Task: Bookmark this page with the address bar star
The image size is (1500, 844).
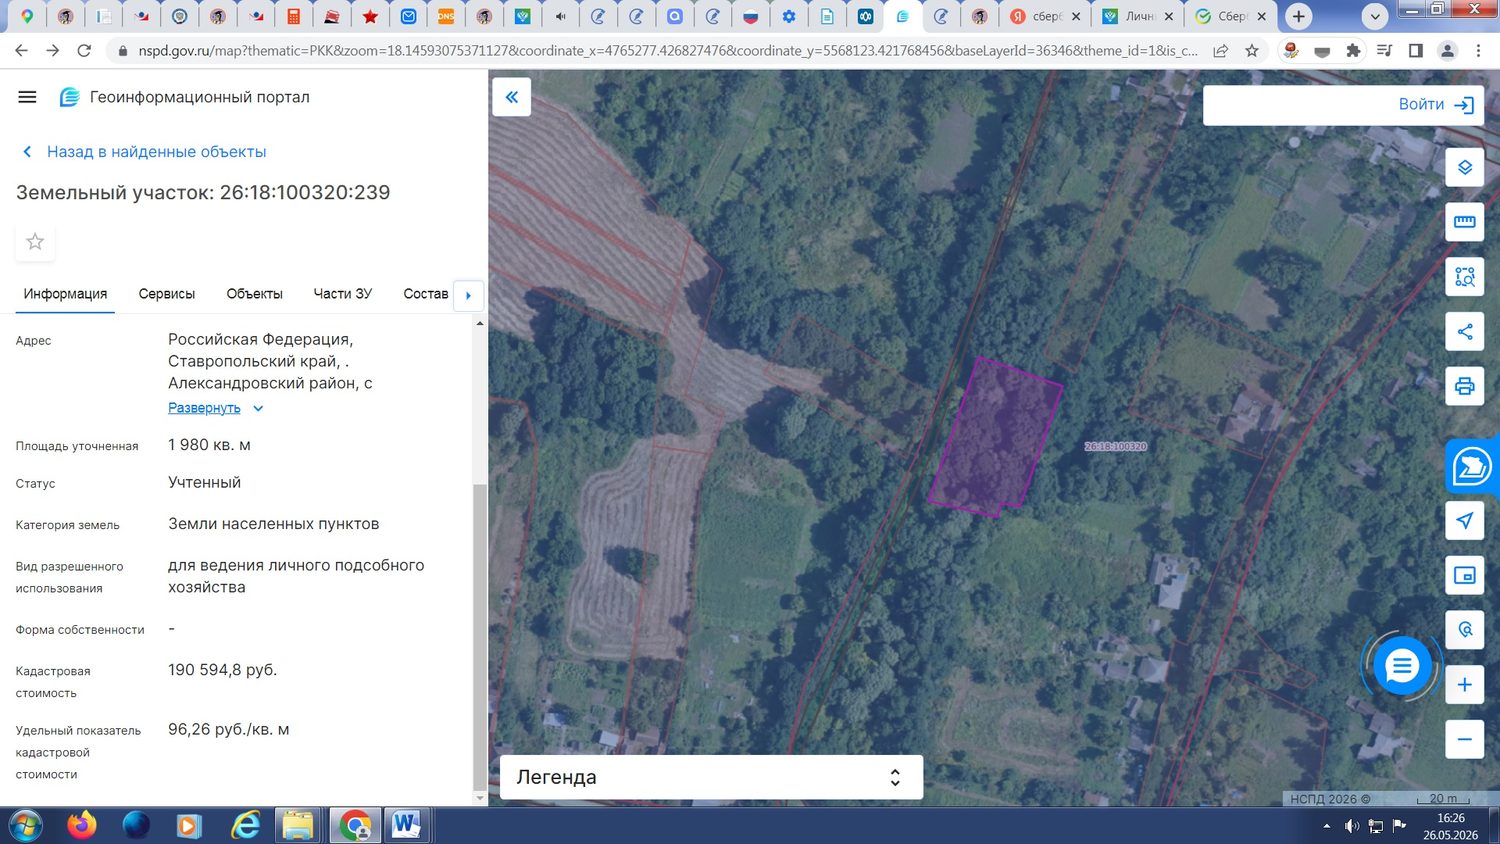Action: point(1252,50)
